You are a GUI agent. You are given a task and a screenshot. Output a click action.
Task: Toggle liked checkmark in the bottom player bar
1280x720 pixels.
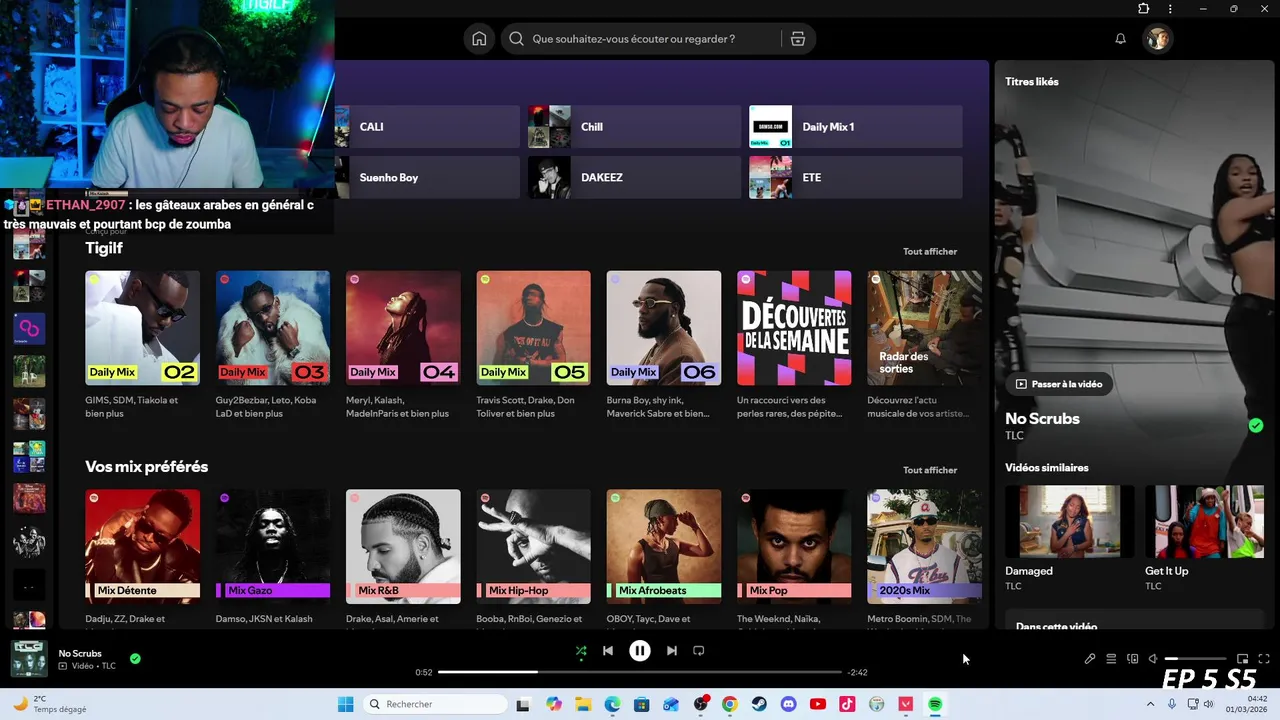click(x=135, y=659)
